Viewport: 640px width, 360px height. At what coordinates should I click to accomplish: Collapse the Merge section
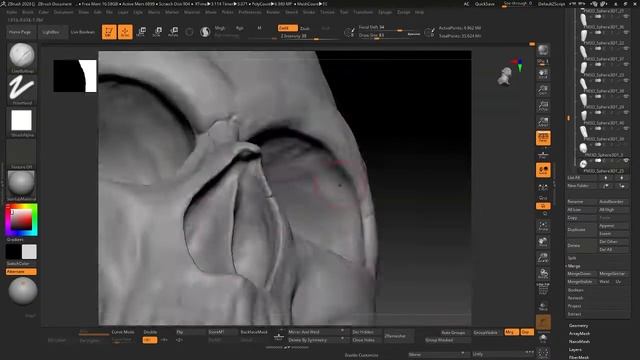point(574,266)
